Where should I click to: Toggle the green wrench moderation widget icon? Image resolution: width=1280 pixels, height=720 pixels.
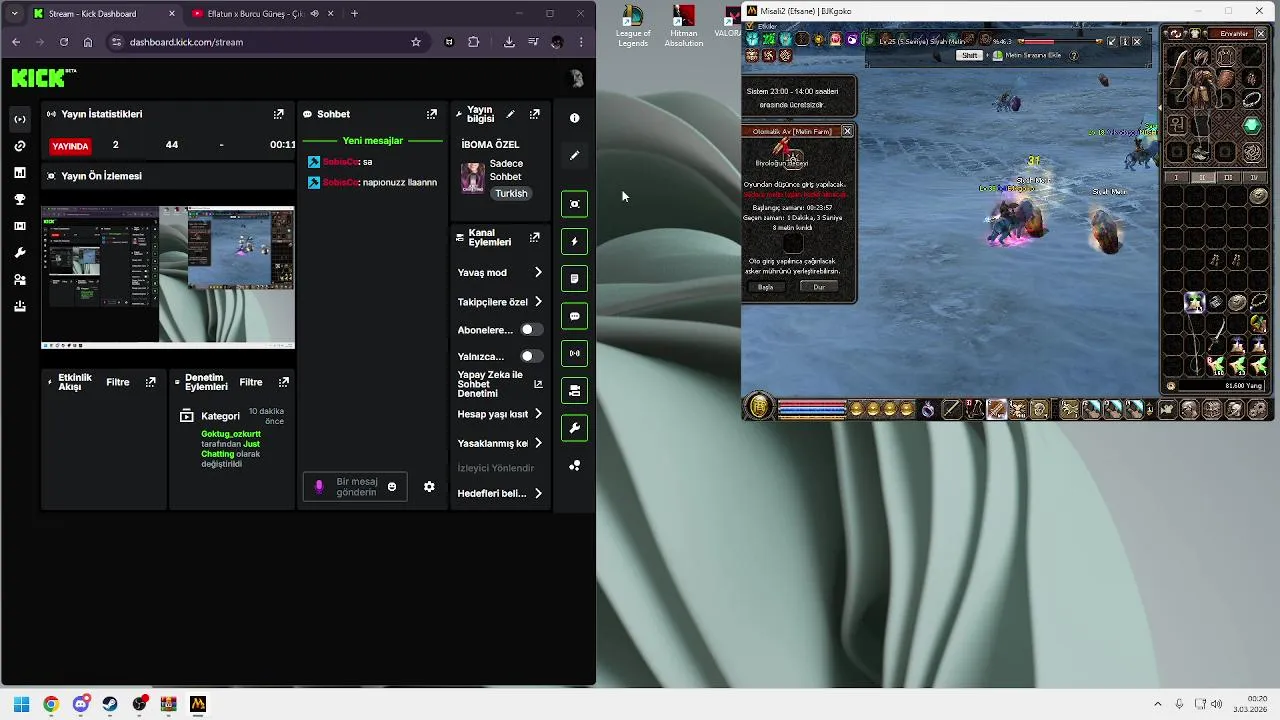click(574, 428)
